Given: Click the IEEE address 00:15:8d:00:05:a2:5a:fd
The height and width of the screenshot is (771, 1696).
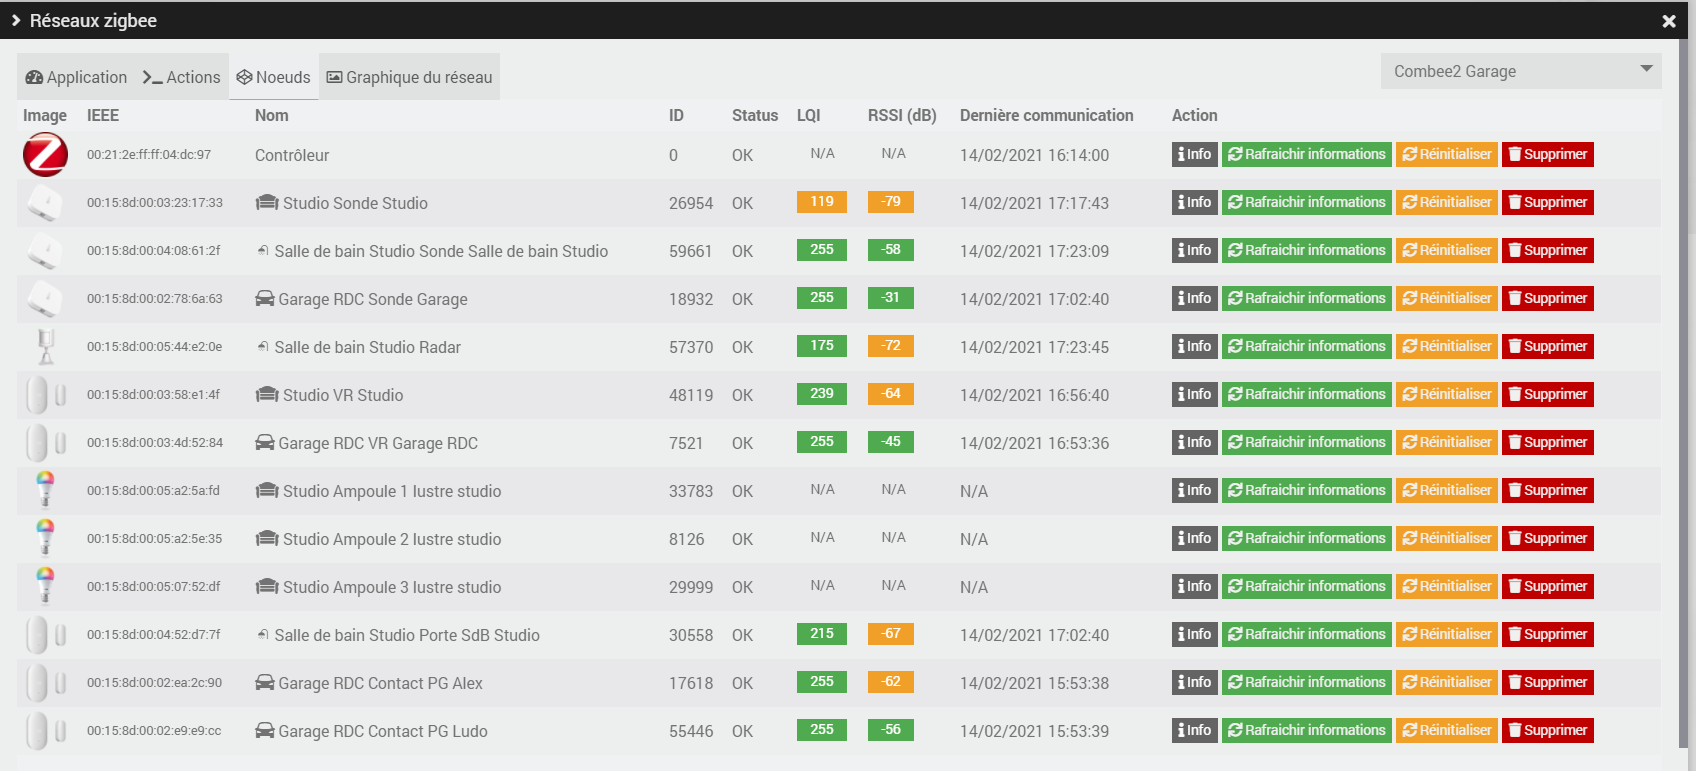Looking at the screenshot, I should (153, 491).
